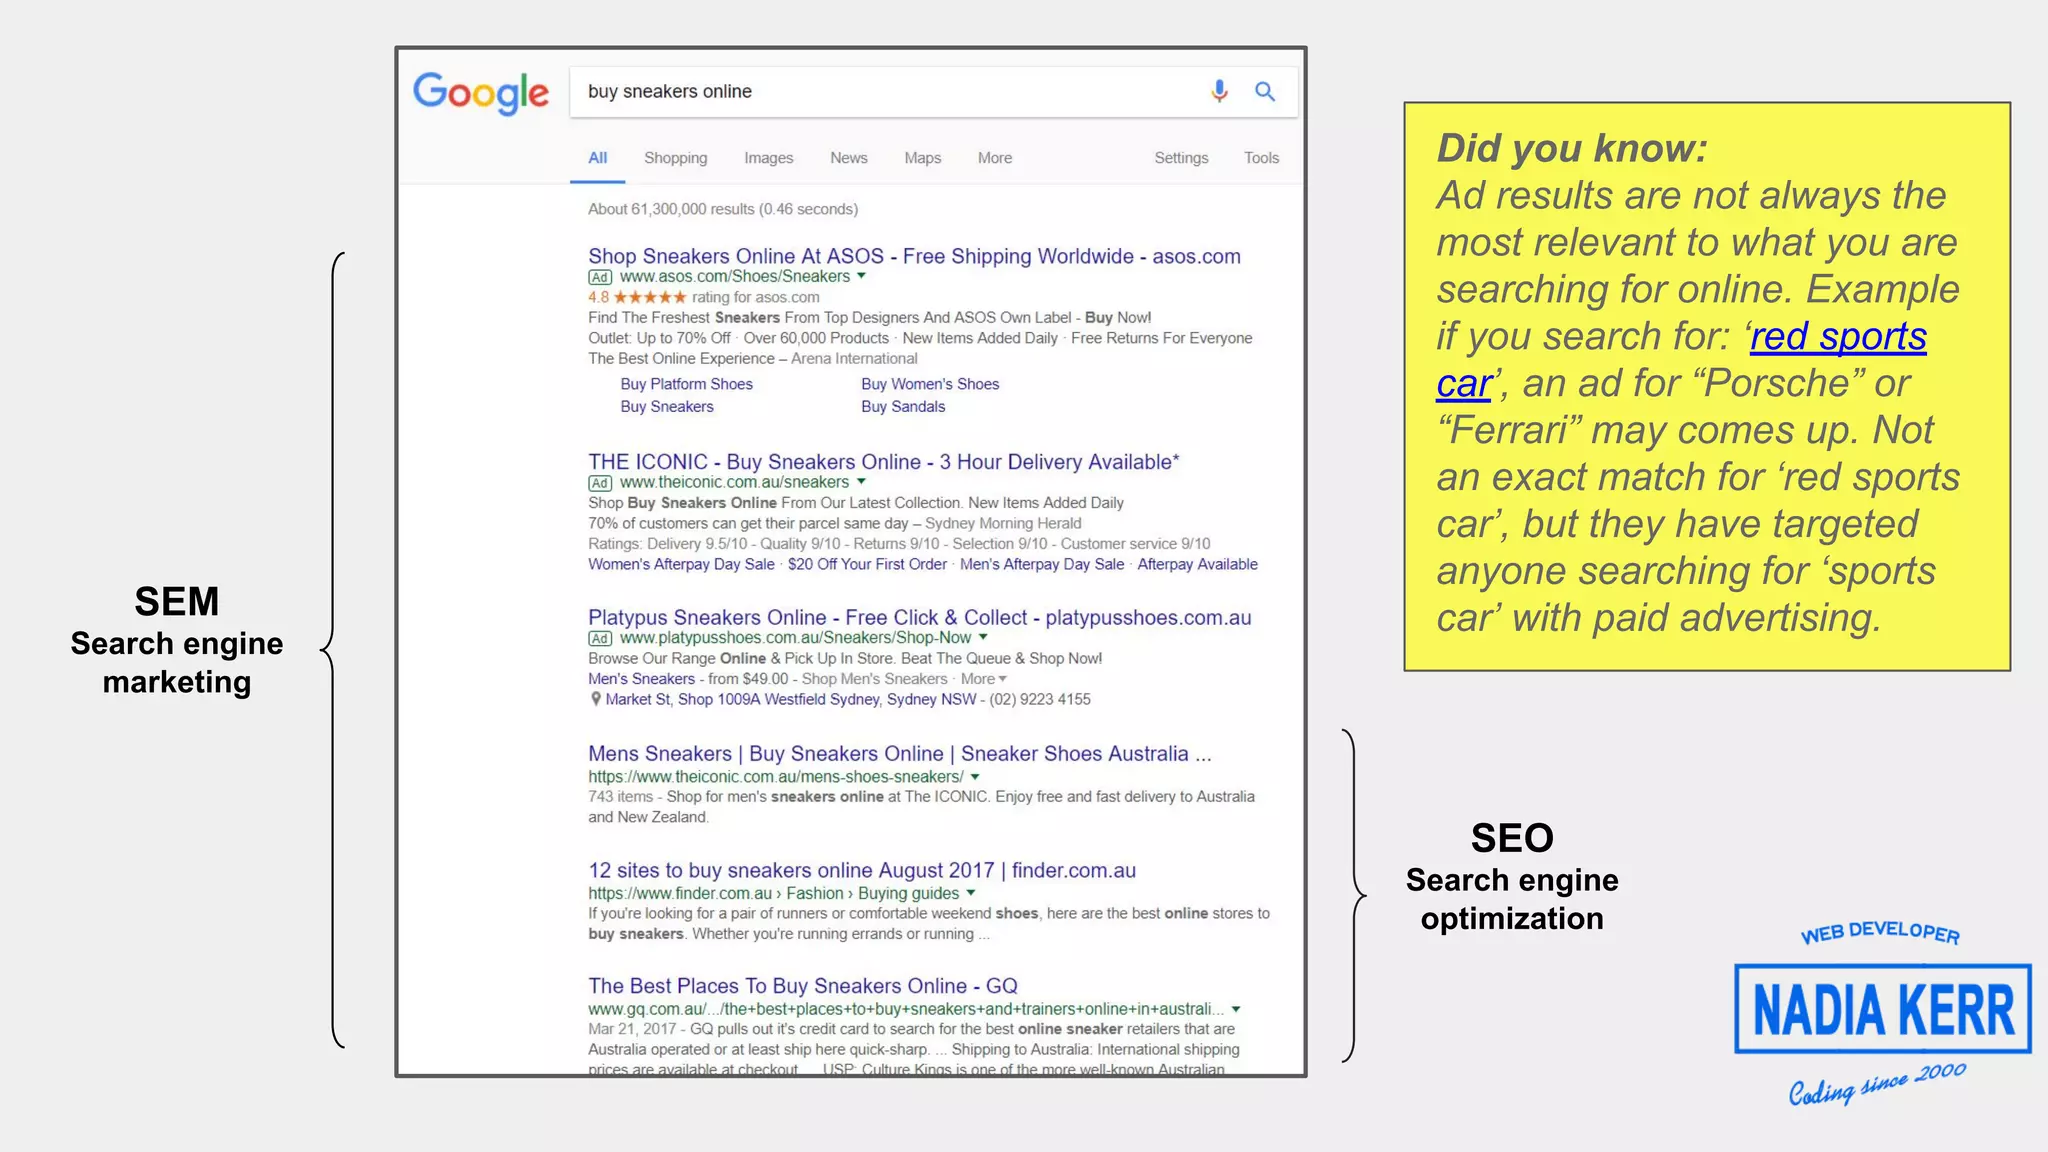Open search Tools
Screen dimensions: 2048x1152
[x=1262, y=158]
